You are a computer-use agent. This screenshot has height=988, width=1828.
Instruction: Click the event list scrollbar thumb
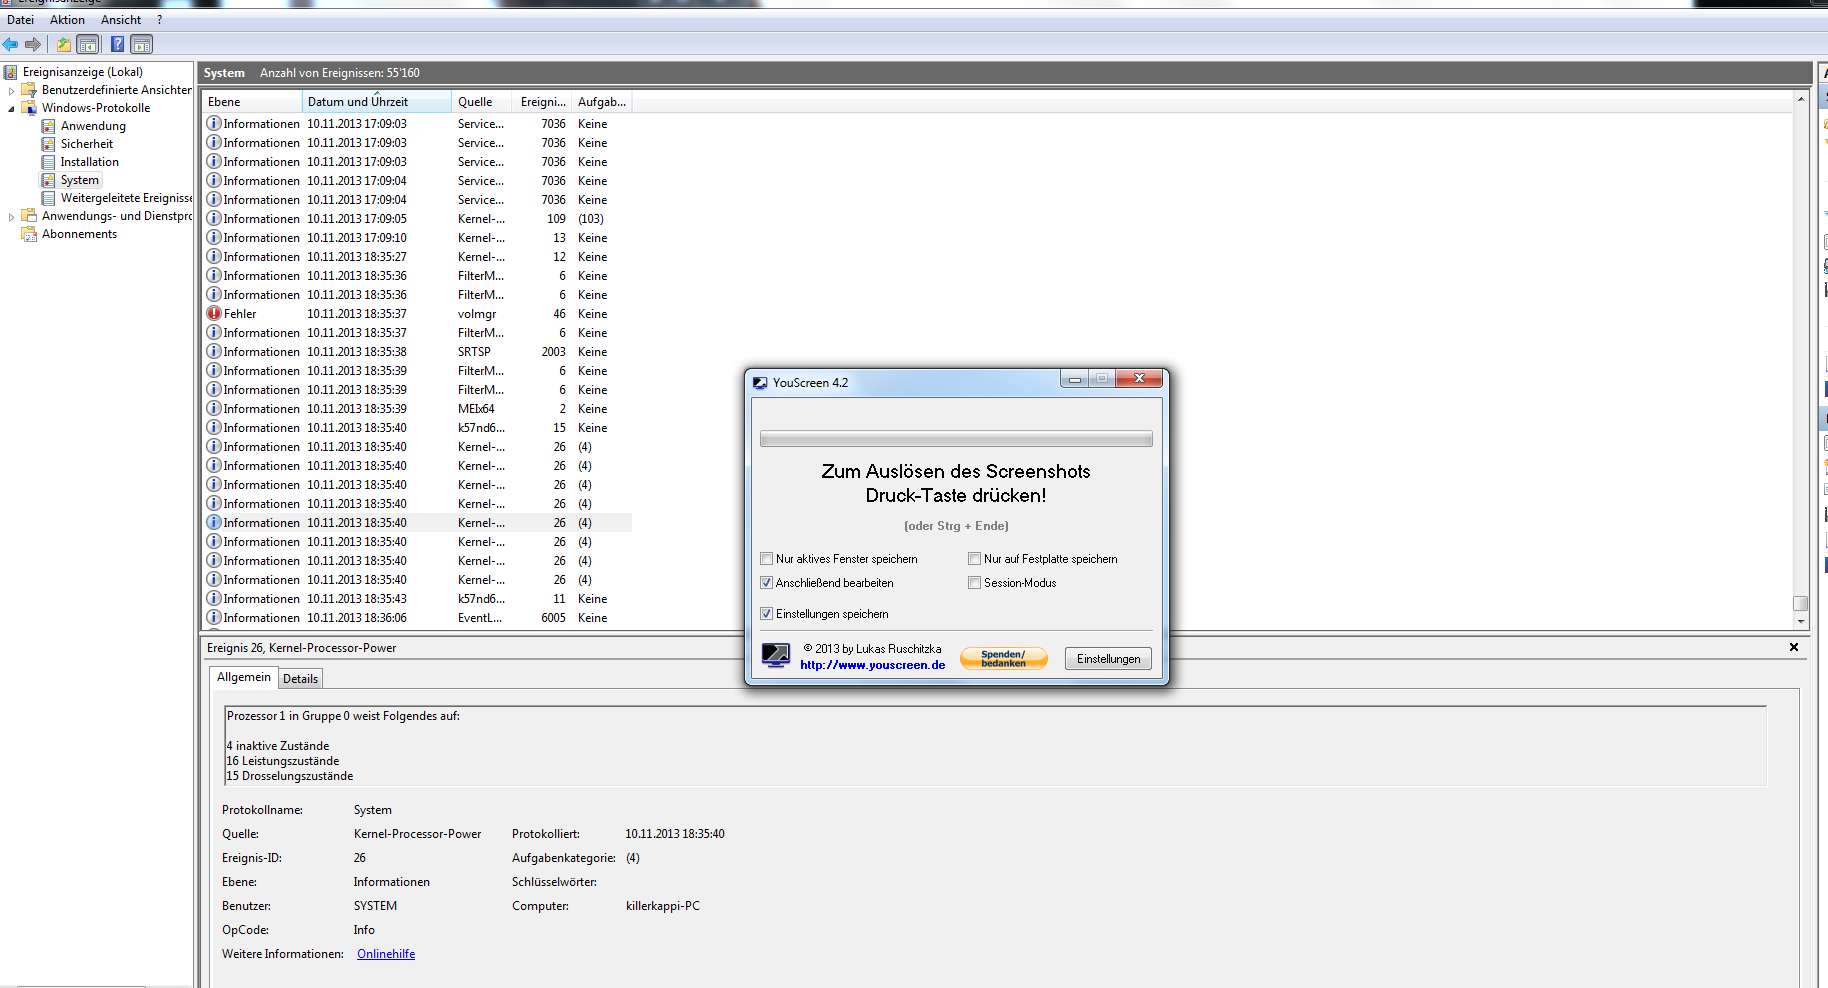(1801, 603)
